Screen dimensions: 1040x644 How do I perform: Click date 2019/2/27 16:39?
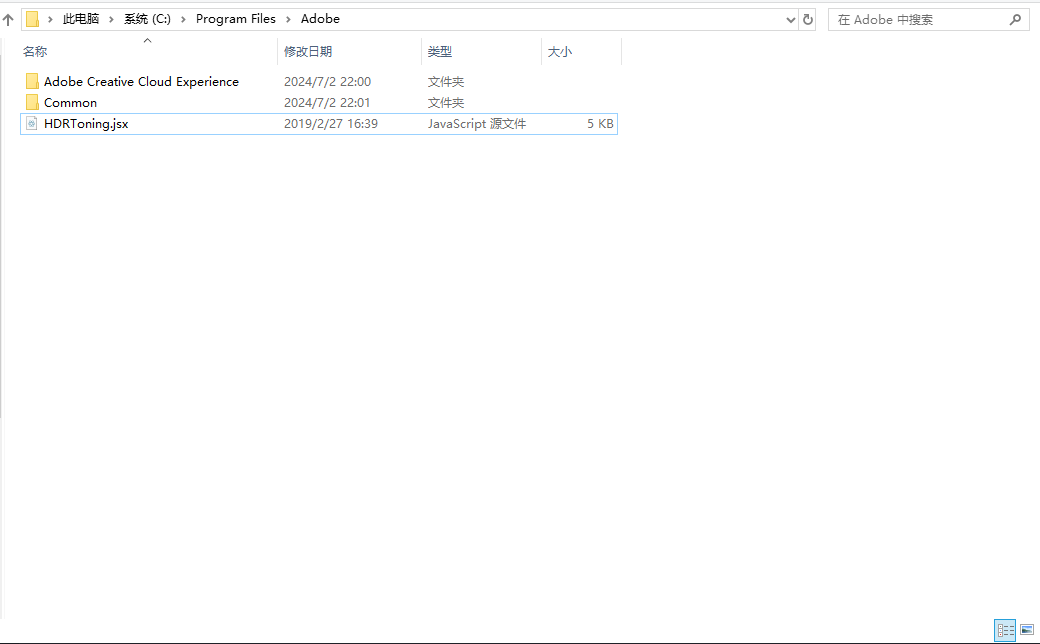[331, 124]
